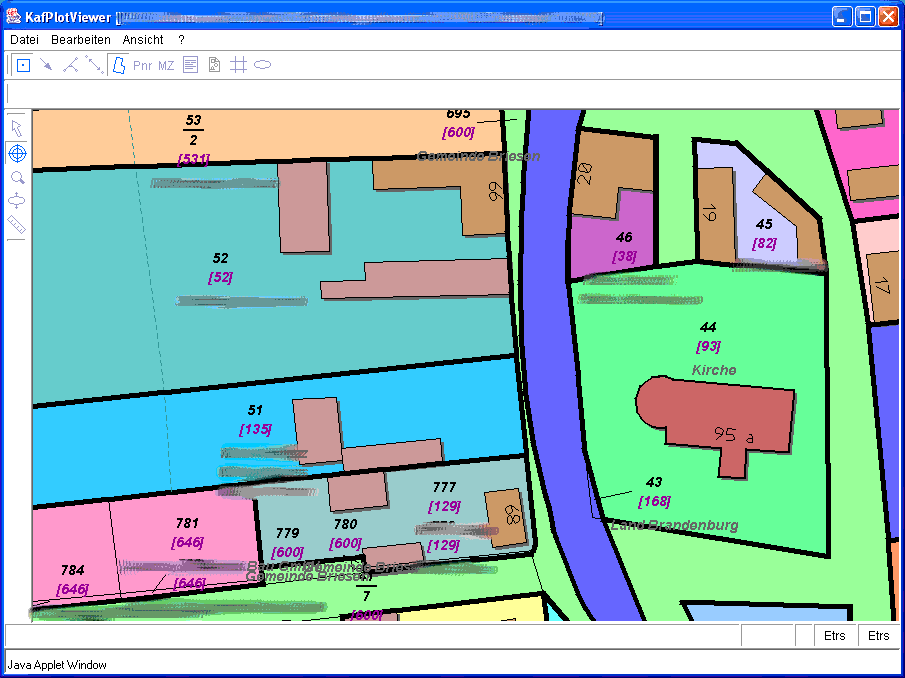The height and width of the screenshot is (678, 905).
Task: Toggle the blue parcel outline tool
Action: coord(118,66)
